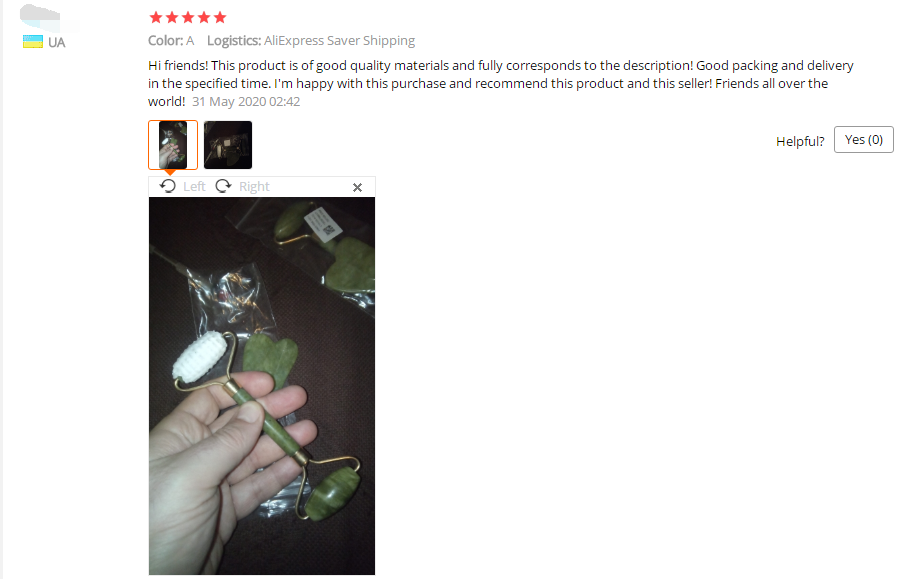Click the review date 31 May 2020
Image resolution: width=898 pixels, height=579 pixels.
coord(246,102)
